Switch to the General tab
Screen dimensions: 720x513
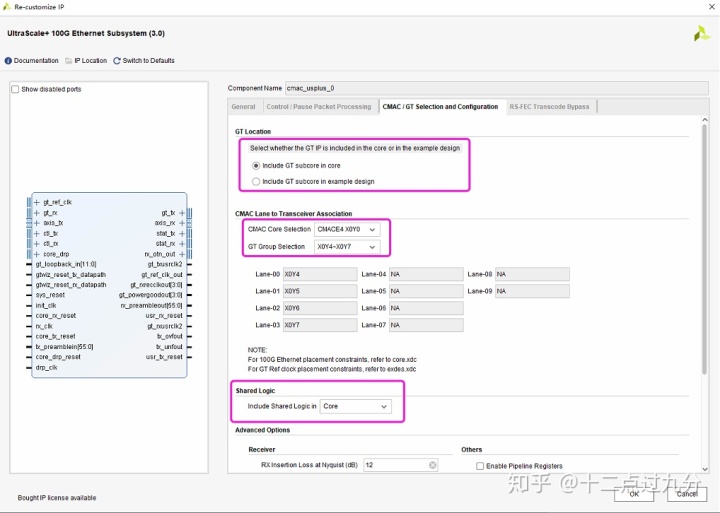(x=243, y=107)
